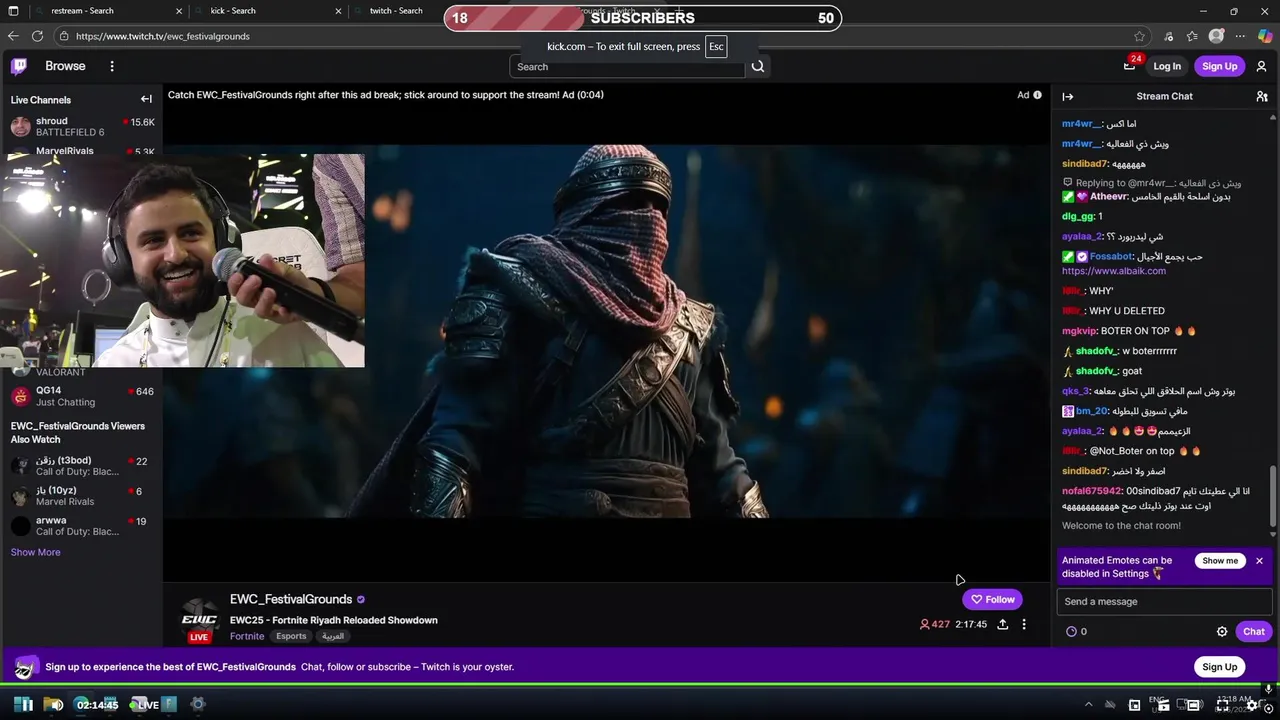Click Sign Up in purple banner

[1219, 667]
